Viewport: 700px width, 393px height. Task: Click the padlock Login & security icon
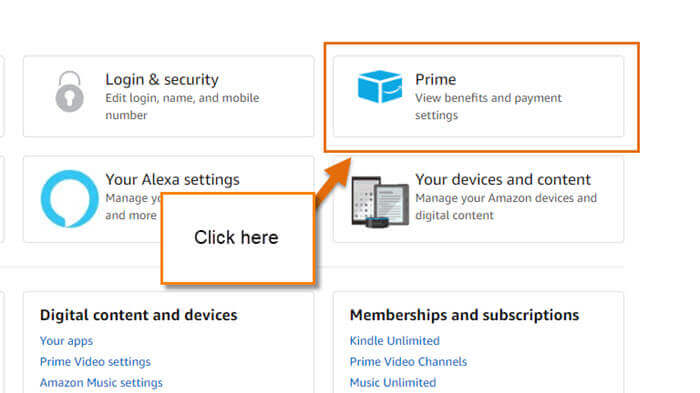tap(69, 92)
